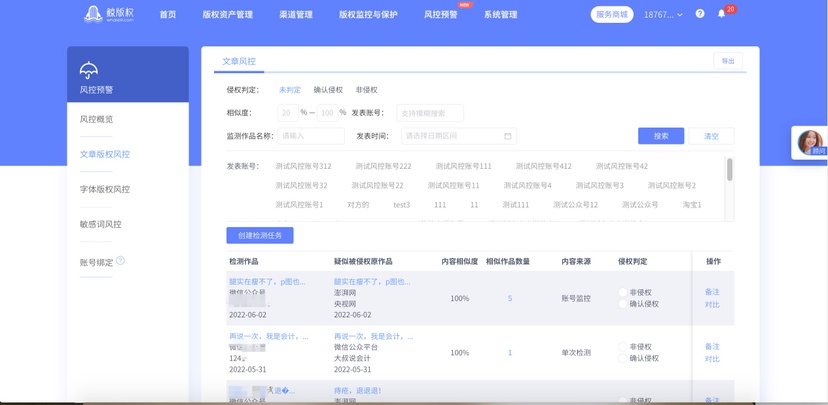Viewport: 828px width, 405px height.
Task: Select account 淘宝1
Action: click(x=692, y=204)
